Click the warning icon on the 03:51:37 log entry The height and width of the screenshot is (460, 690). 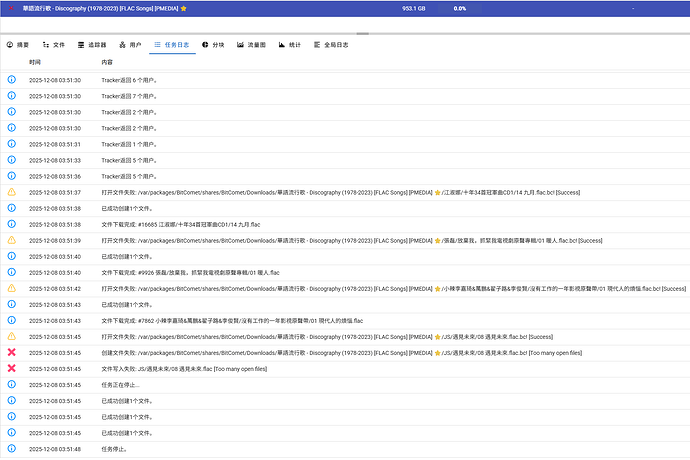point(12,192)
